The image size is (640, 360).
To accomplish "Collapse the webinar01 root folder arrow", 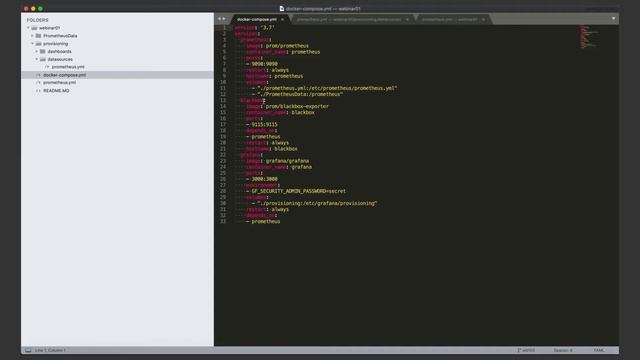I will (28, 28).
